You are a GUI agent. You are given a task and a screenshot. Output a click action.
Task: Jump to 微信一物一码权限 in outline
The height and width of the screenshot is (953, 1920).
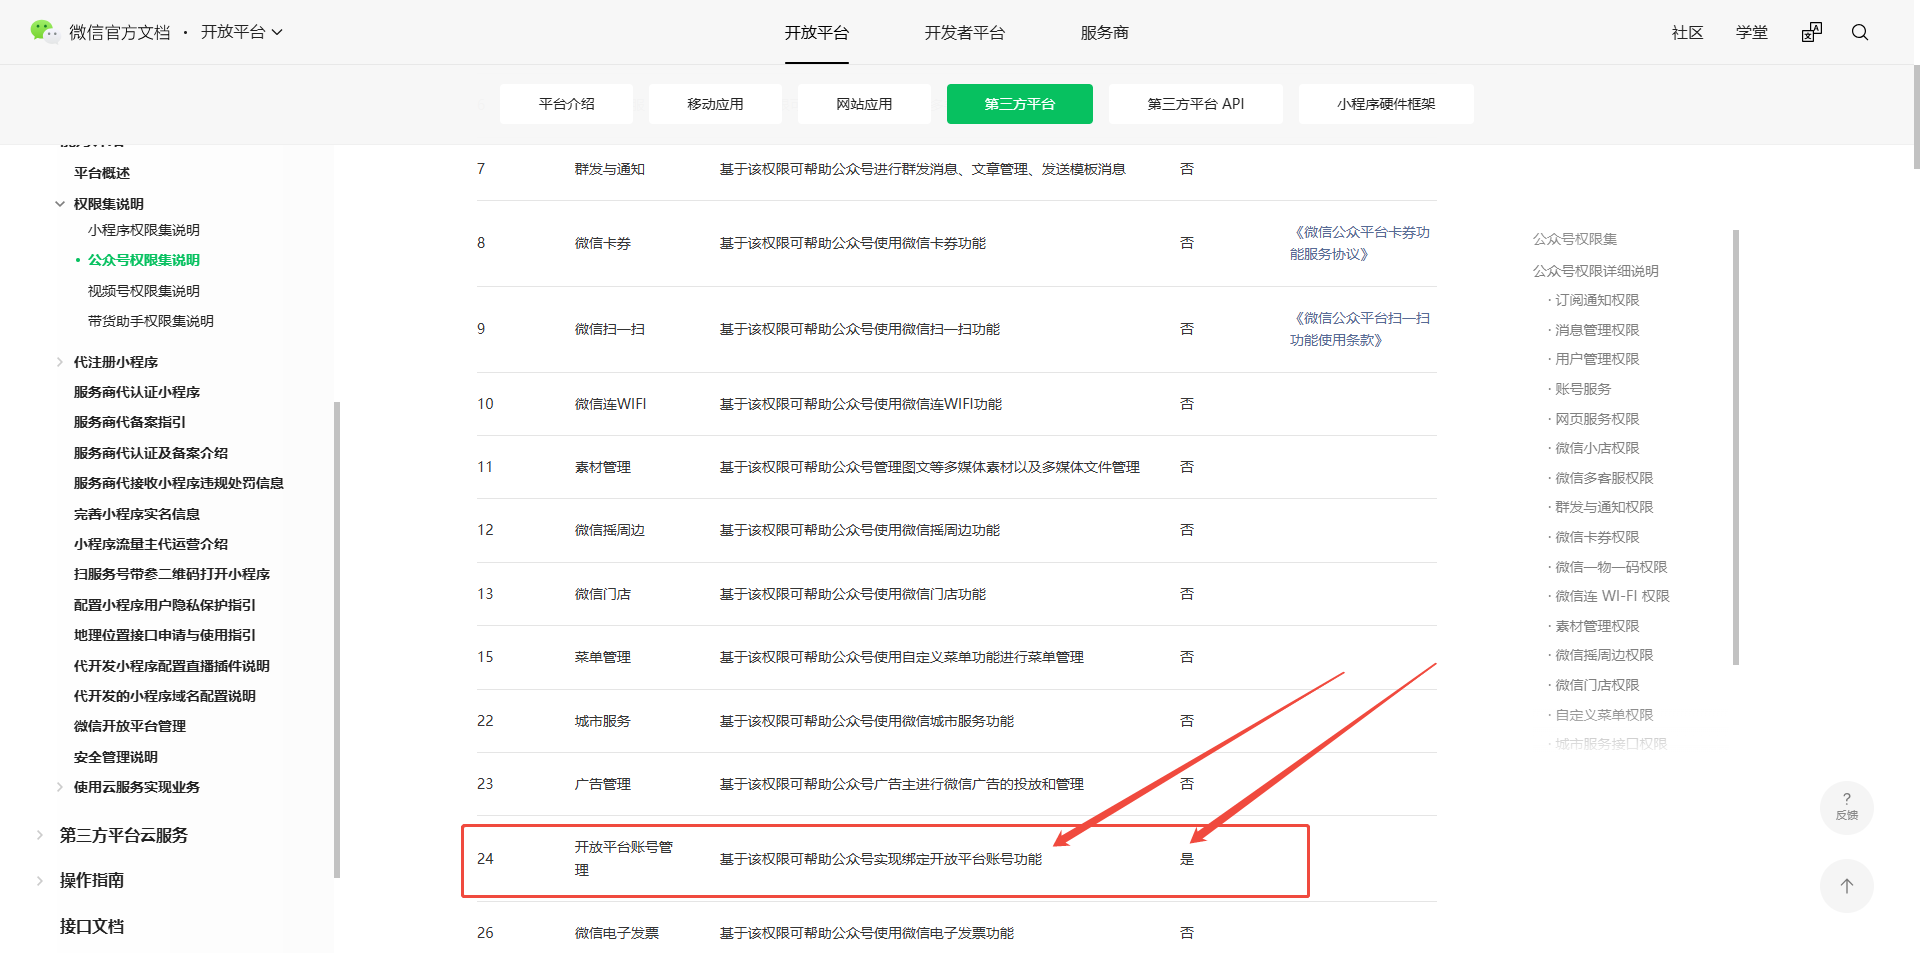coord(1611,567)
